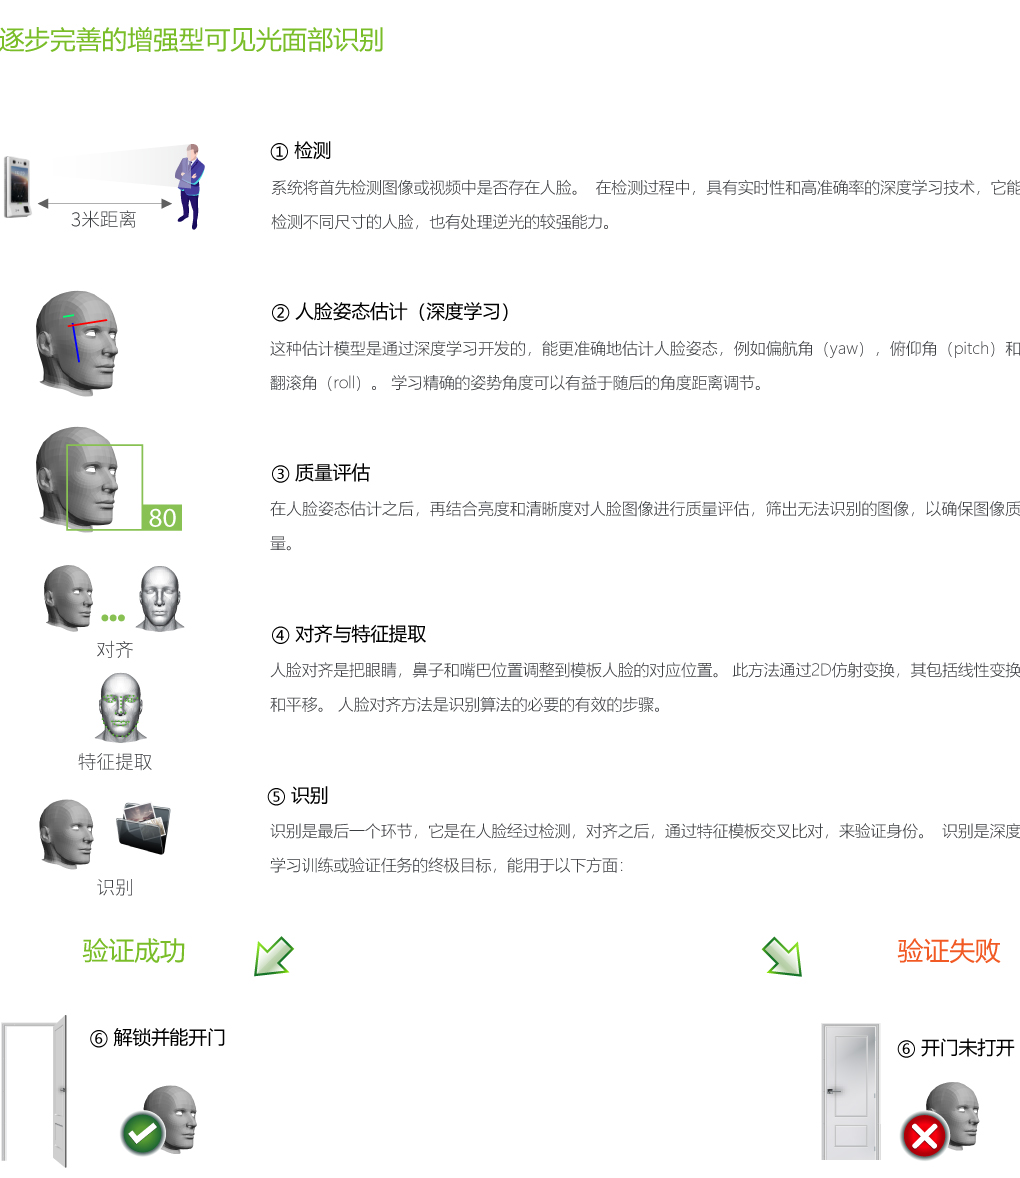The width and height of the screenshot is (1020, 1178).
Task: Click the text line starting 翻滚角（roll）
Action: pos(518,383)
